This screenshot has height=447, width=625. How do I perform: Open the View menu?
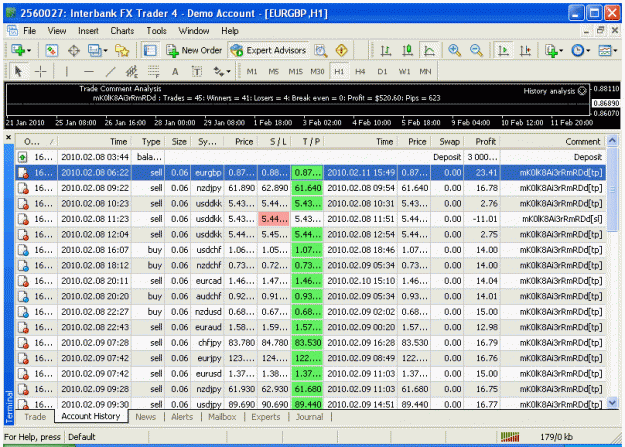[x=57, y=31]
